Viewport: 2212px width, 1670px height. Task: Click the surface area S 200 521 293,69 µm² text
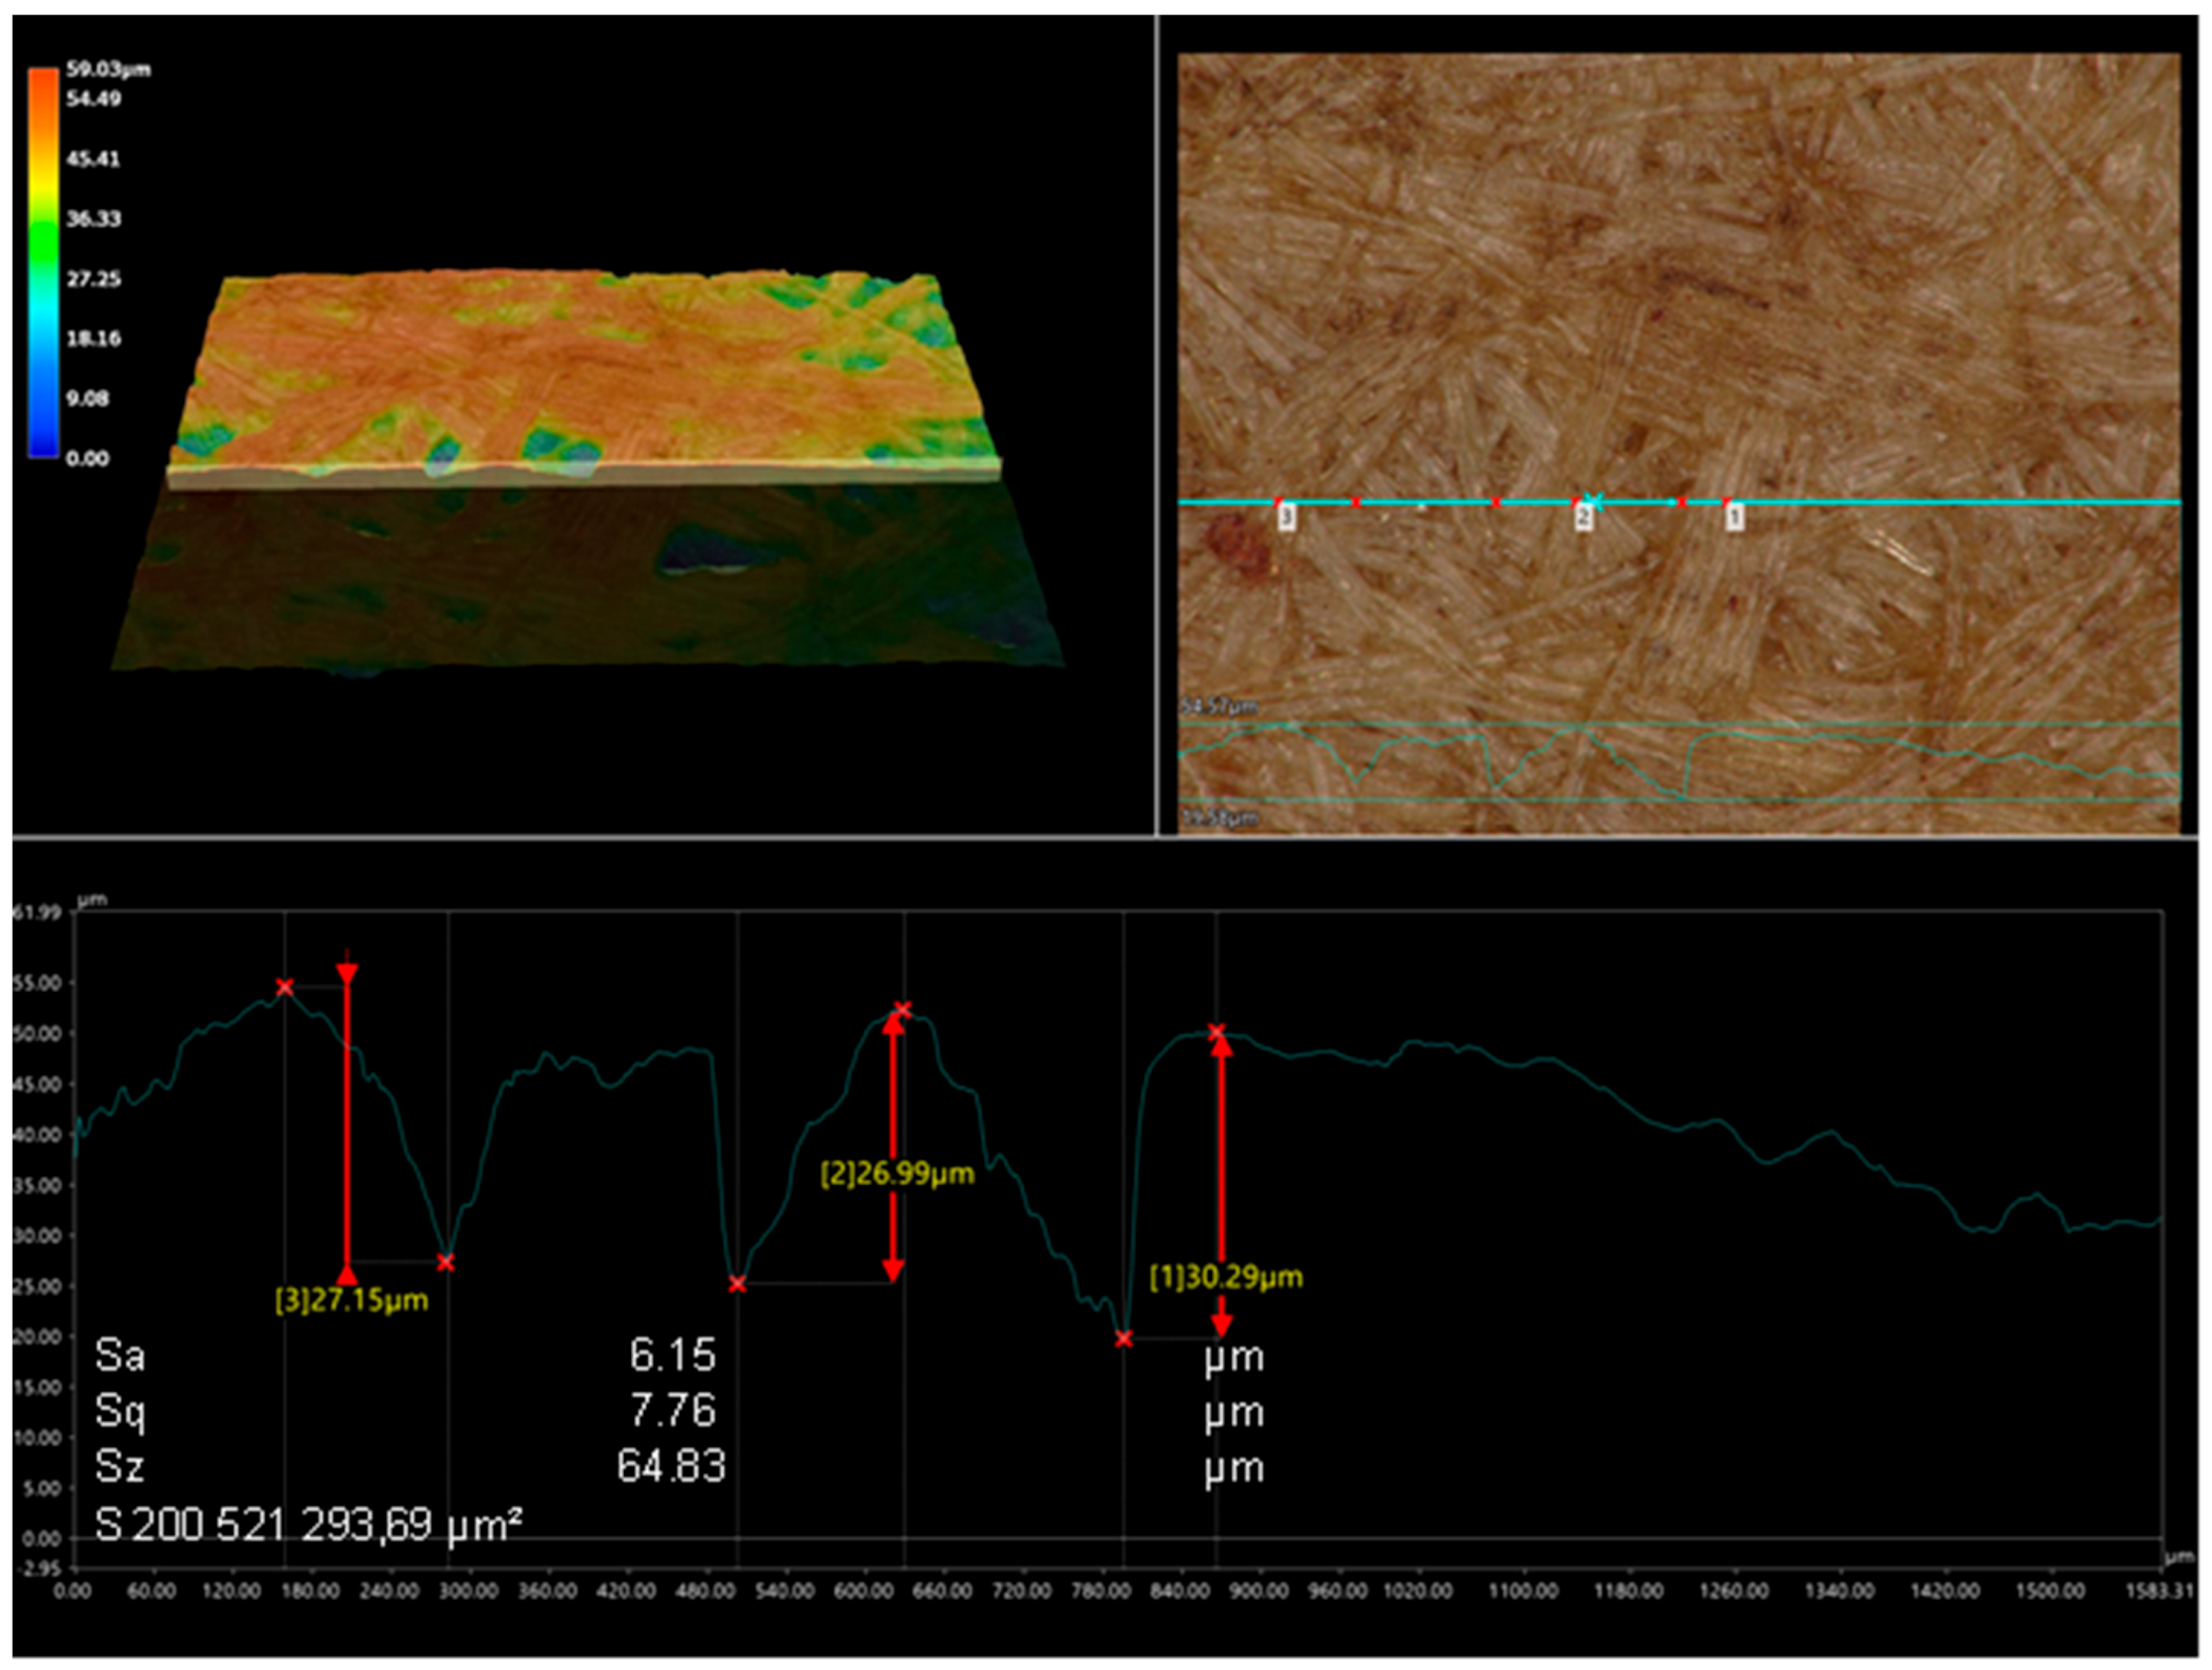[x=308, y=1525]
